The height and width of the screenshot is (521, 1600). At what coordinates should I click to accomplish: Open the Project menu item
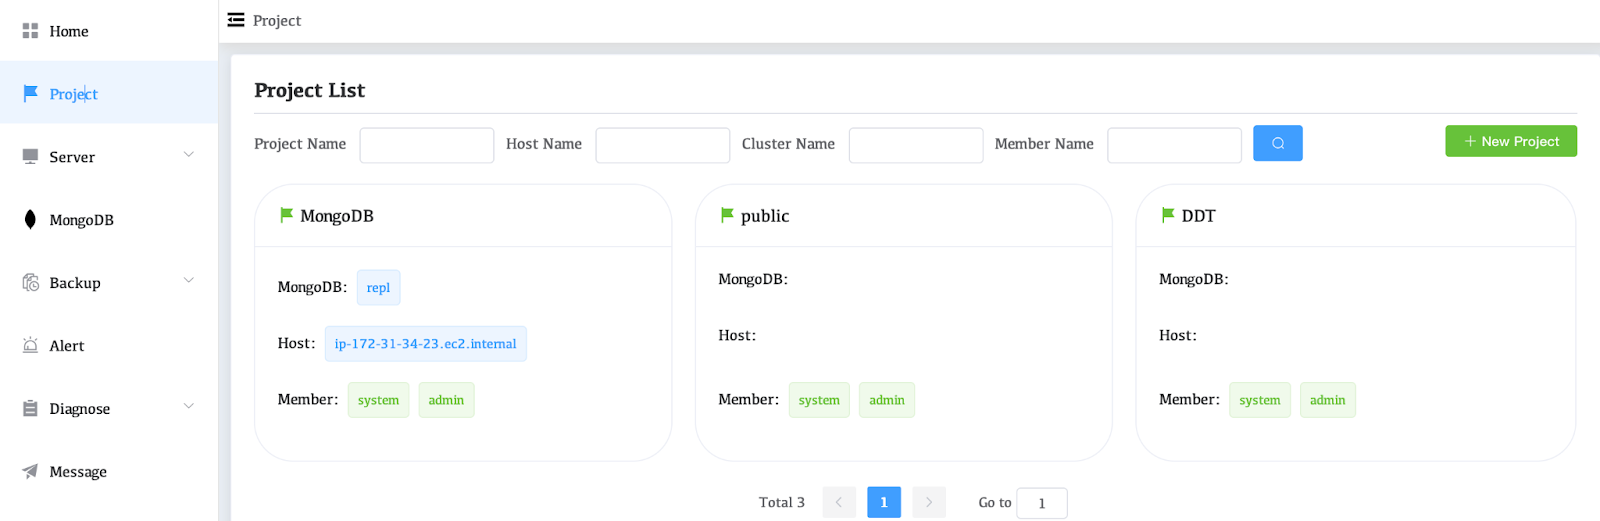click(73, 94)
